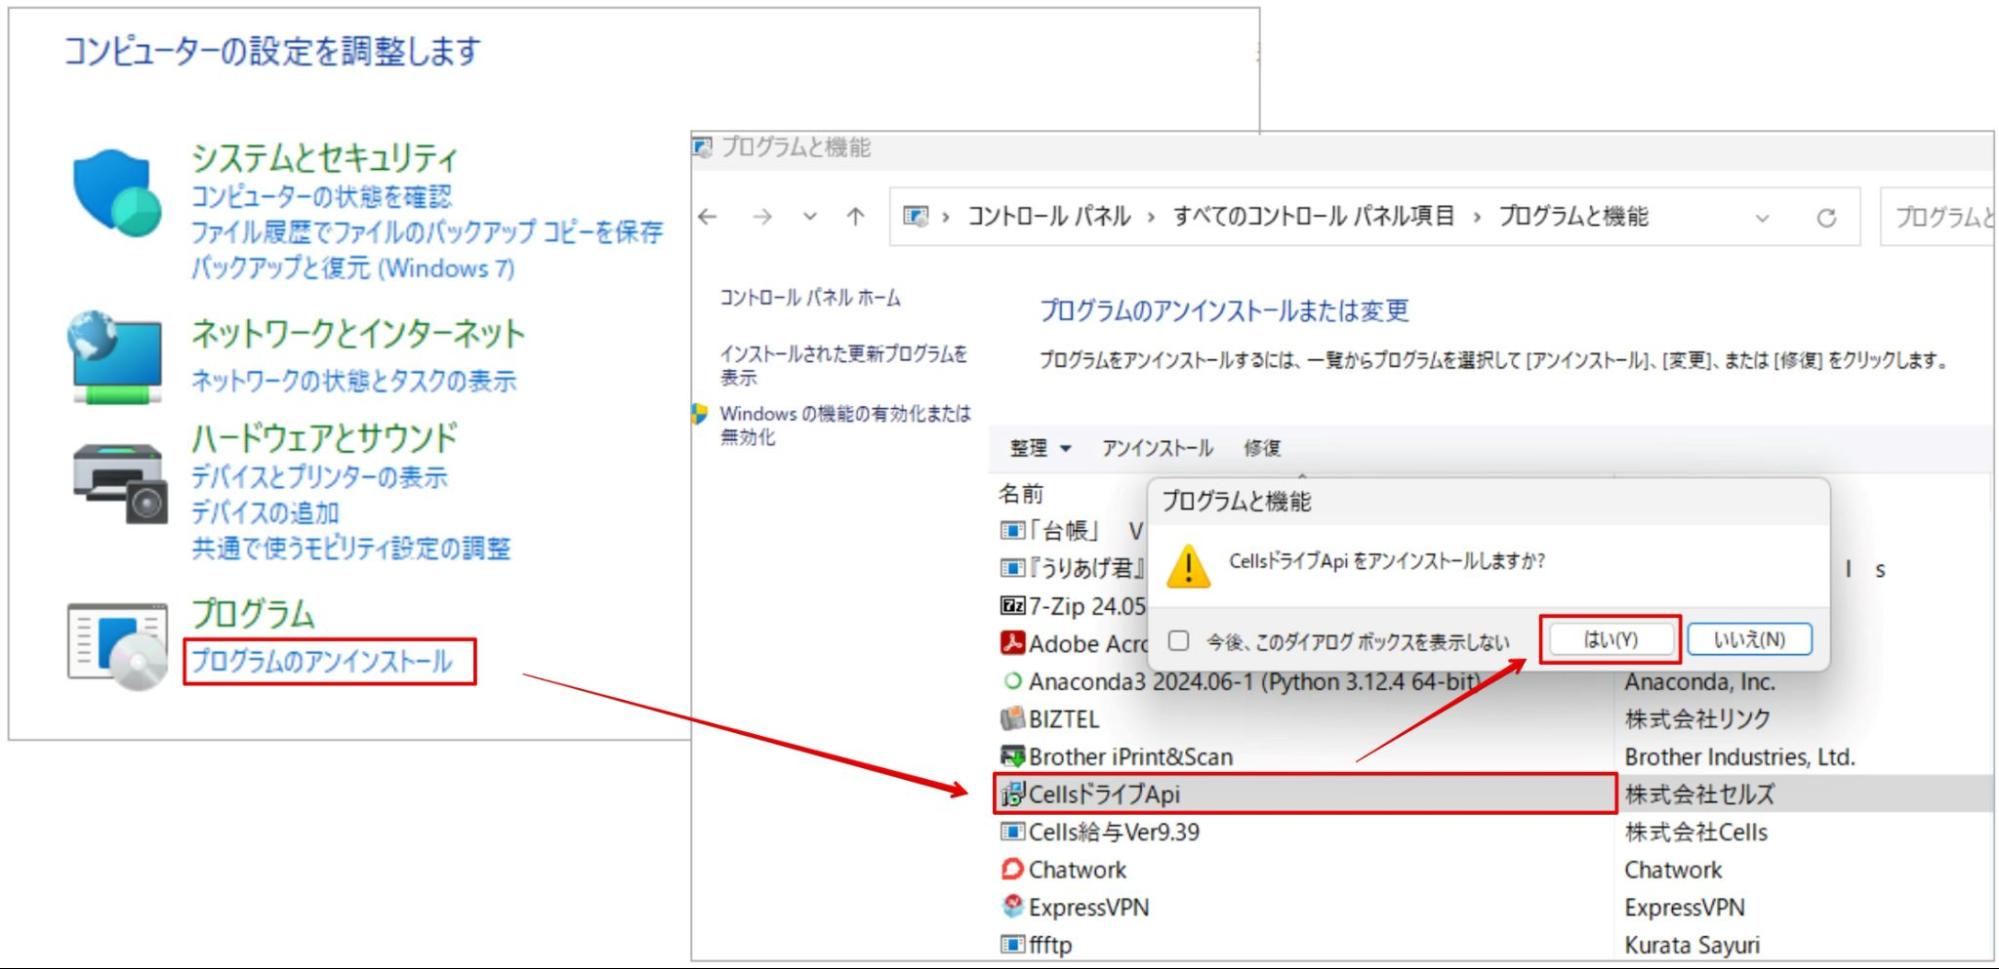Viewport: 1999px width, 969px height.
Task: Click the Chatwork program icon
Action: [x=1012, y=869]
